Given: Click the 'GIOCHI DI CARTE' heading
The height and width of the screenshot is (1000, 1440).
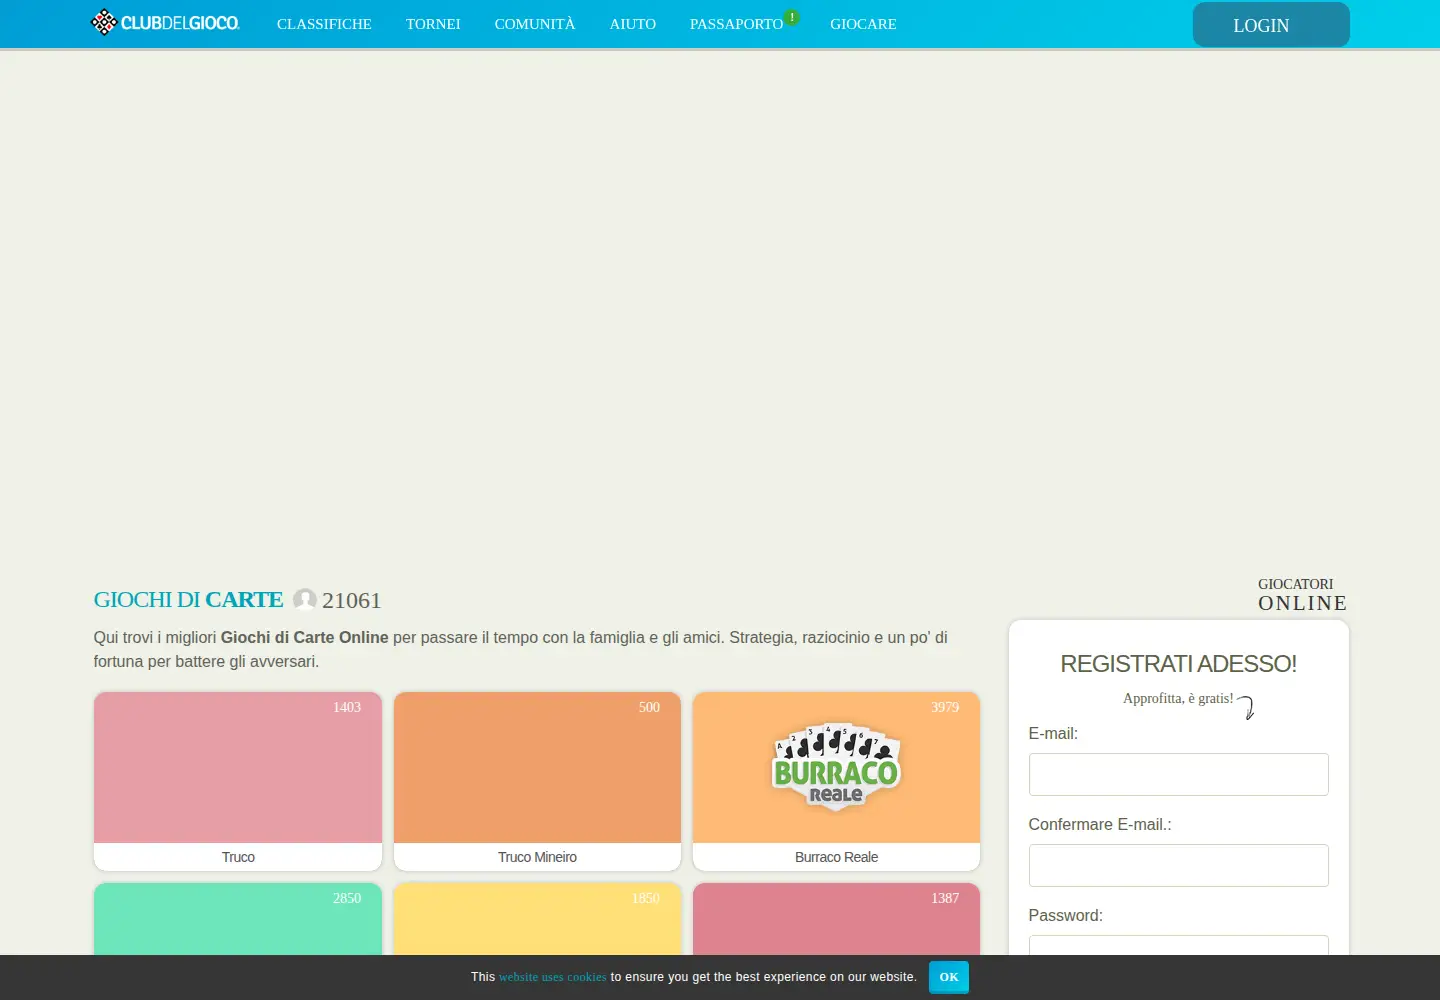Looking at the screenshot, I should [188, 600].
